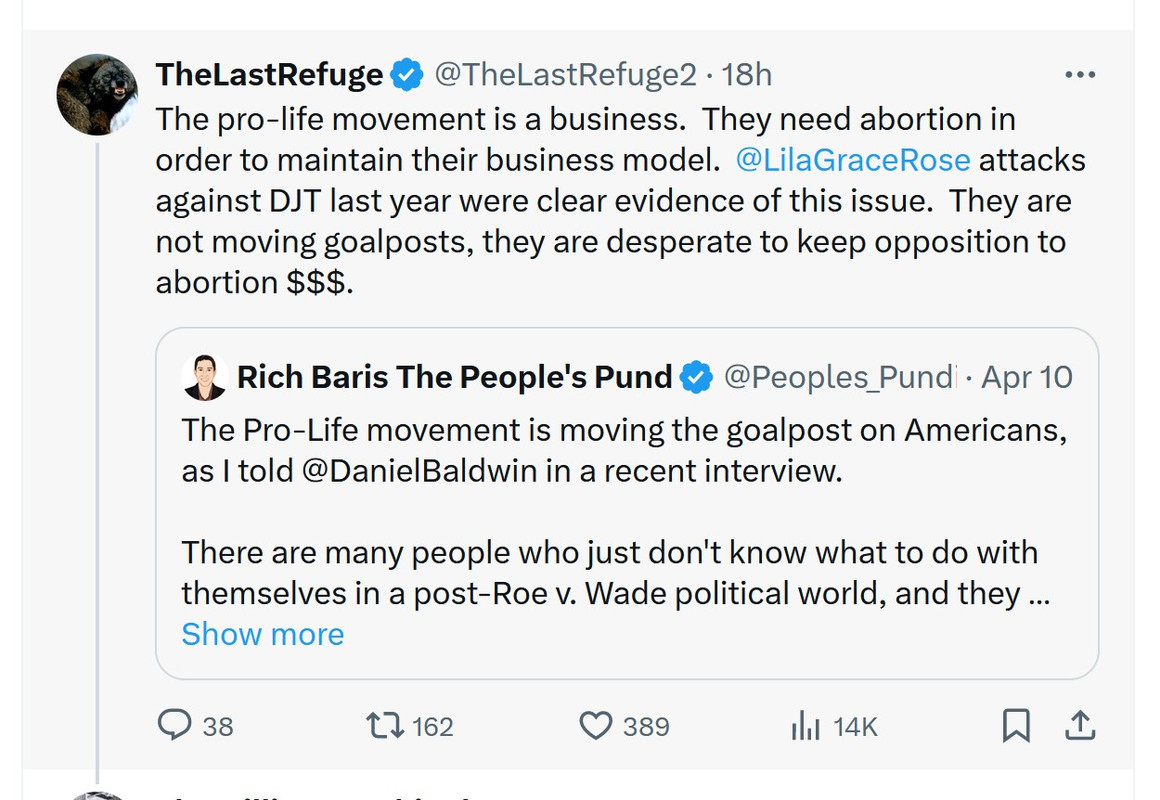Click the reply speech bubble icon
Image resolution: width=1160 pixels, height=800 pixels.
tap(175, 725)
